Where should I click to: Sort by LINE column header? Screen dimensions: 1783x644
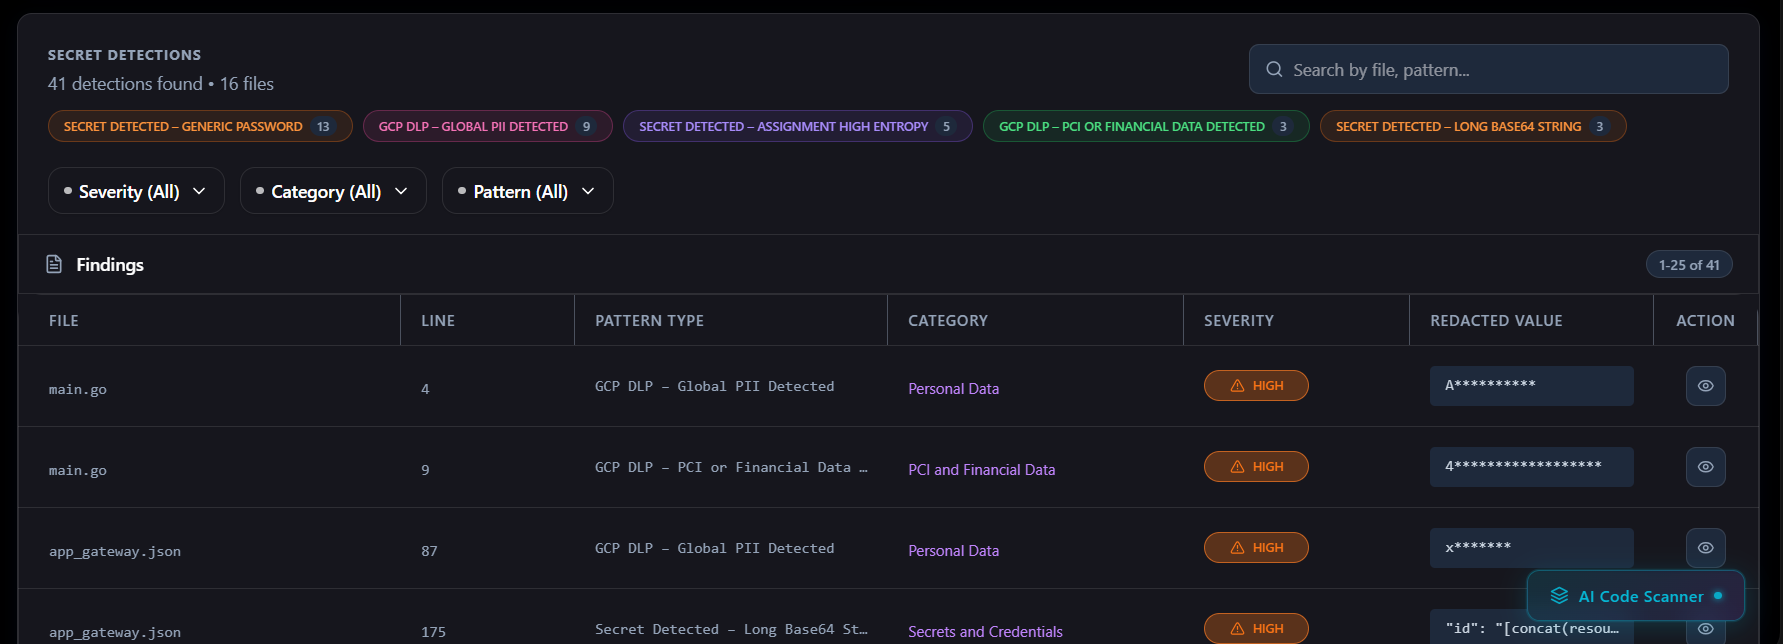pos(438,321)
